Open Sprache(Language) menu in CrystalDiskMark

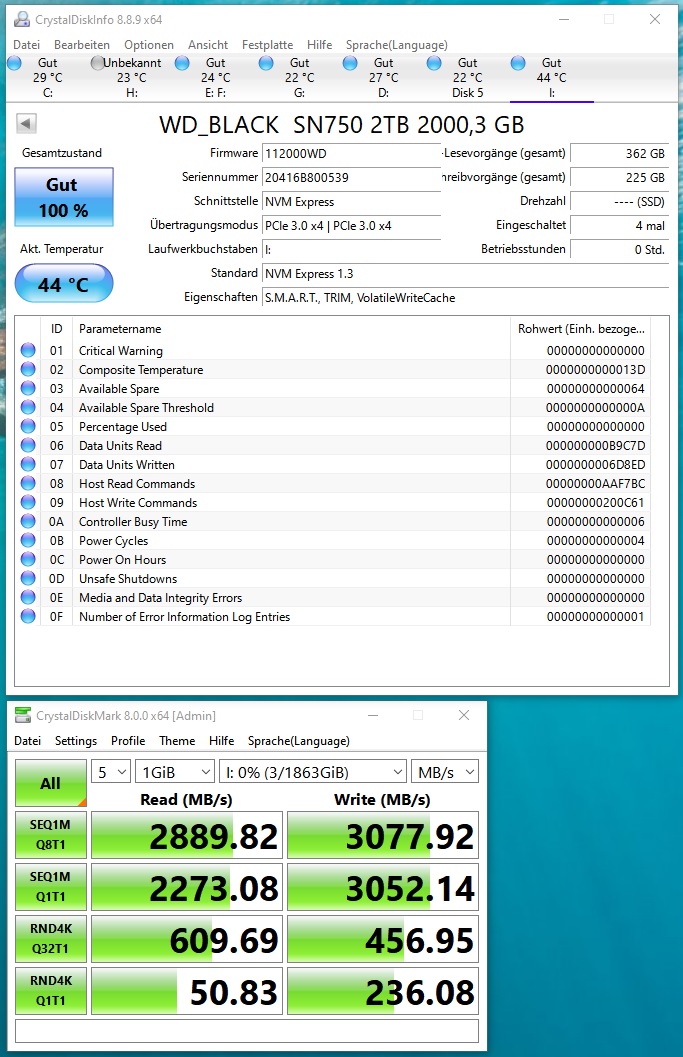[x=299, y=740]
